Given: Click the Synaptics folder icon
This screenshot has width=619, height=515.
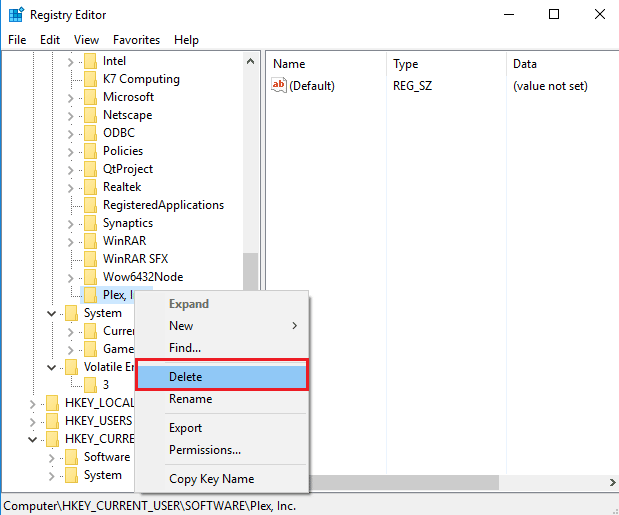Looking at the screenshot, I should point(90,223).
